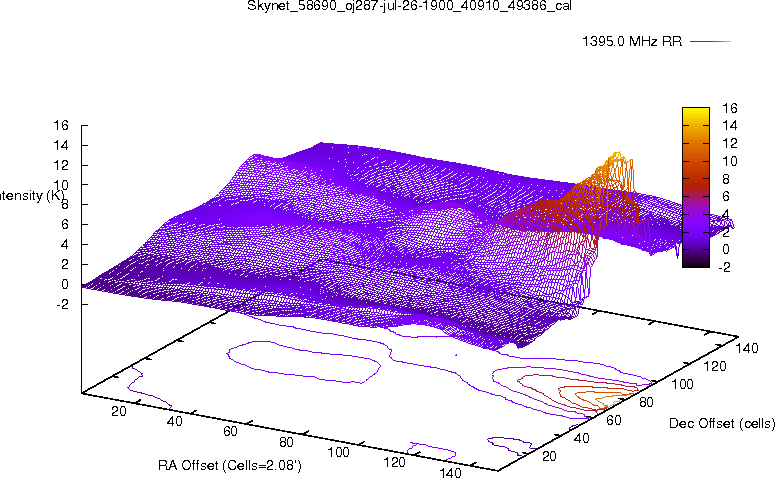775x478 pixels.
Task: Click the 2 tick on the intensity axis
Action: coord(65,264)
